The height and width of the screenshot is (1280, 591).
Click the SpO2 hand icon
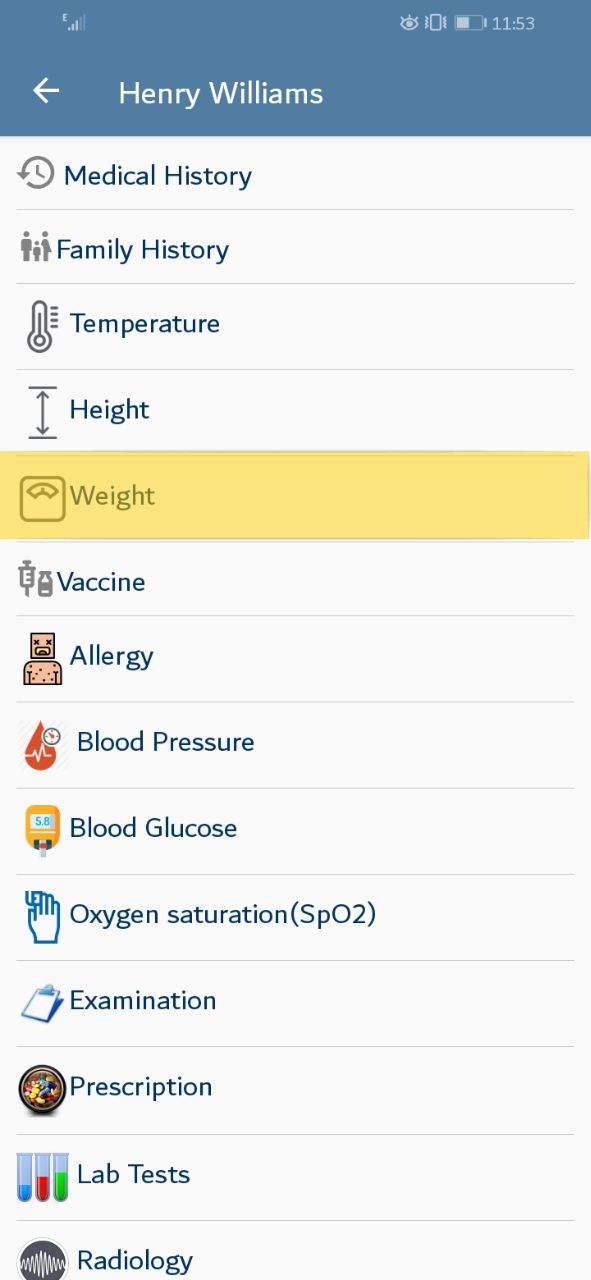point(42,917)
